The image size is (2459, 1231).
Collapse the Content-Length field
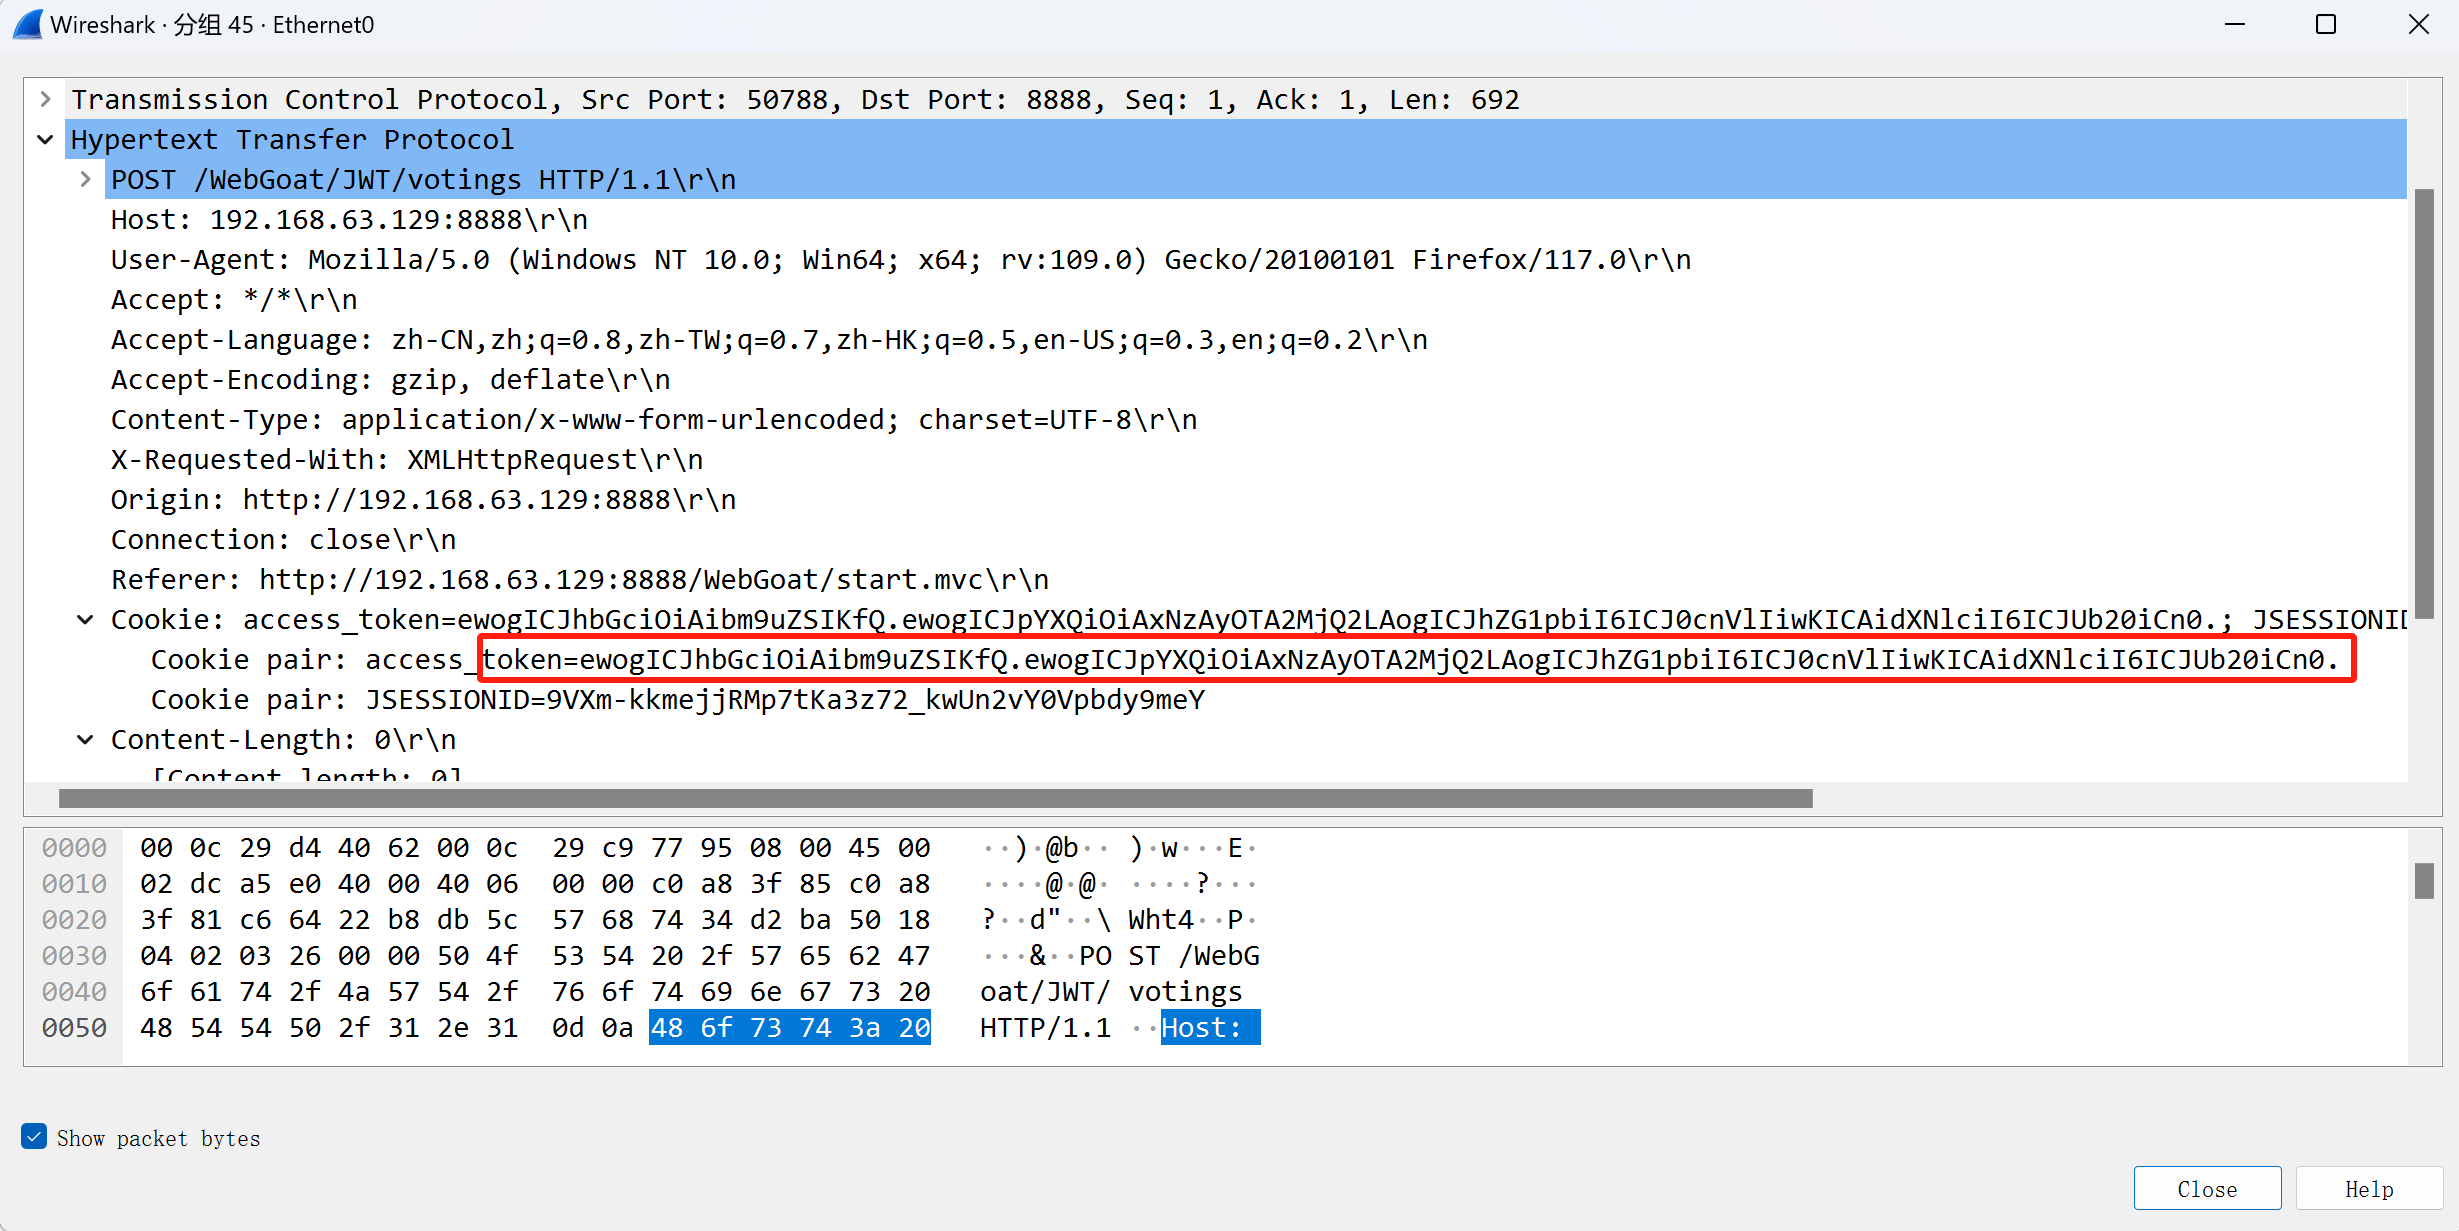pyautogui.click(x=85, y=739)
